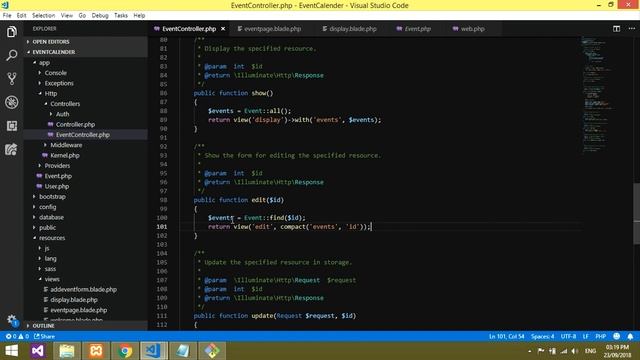Open the Tasks menu
The width and height of the screenshot is (640, 360).
121,16
